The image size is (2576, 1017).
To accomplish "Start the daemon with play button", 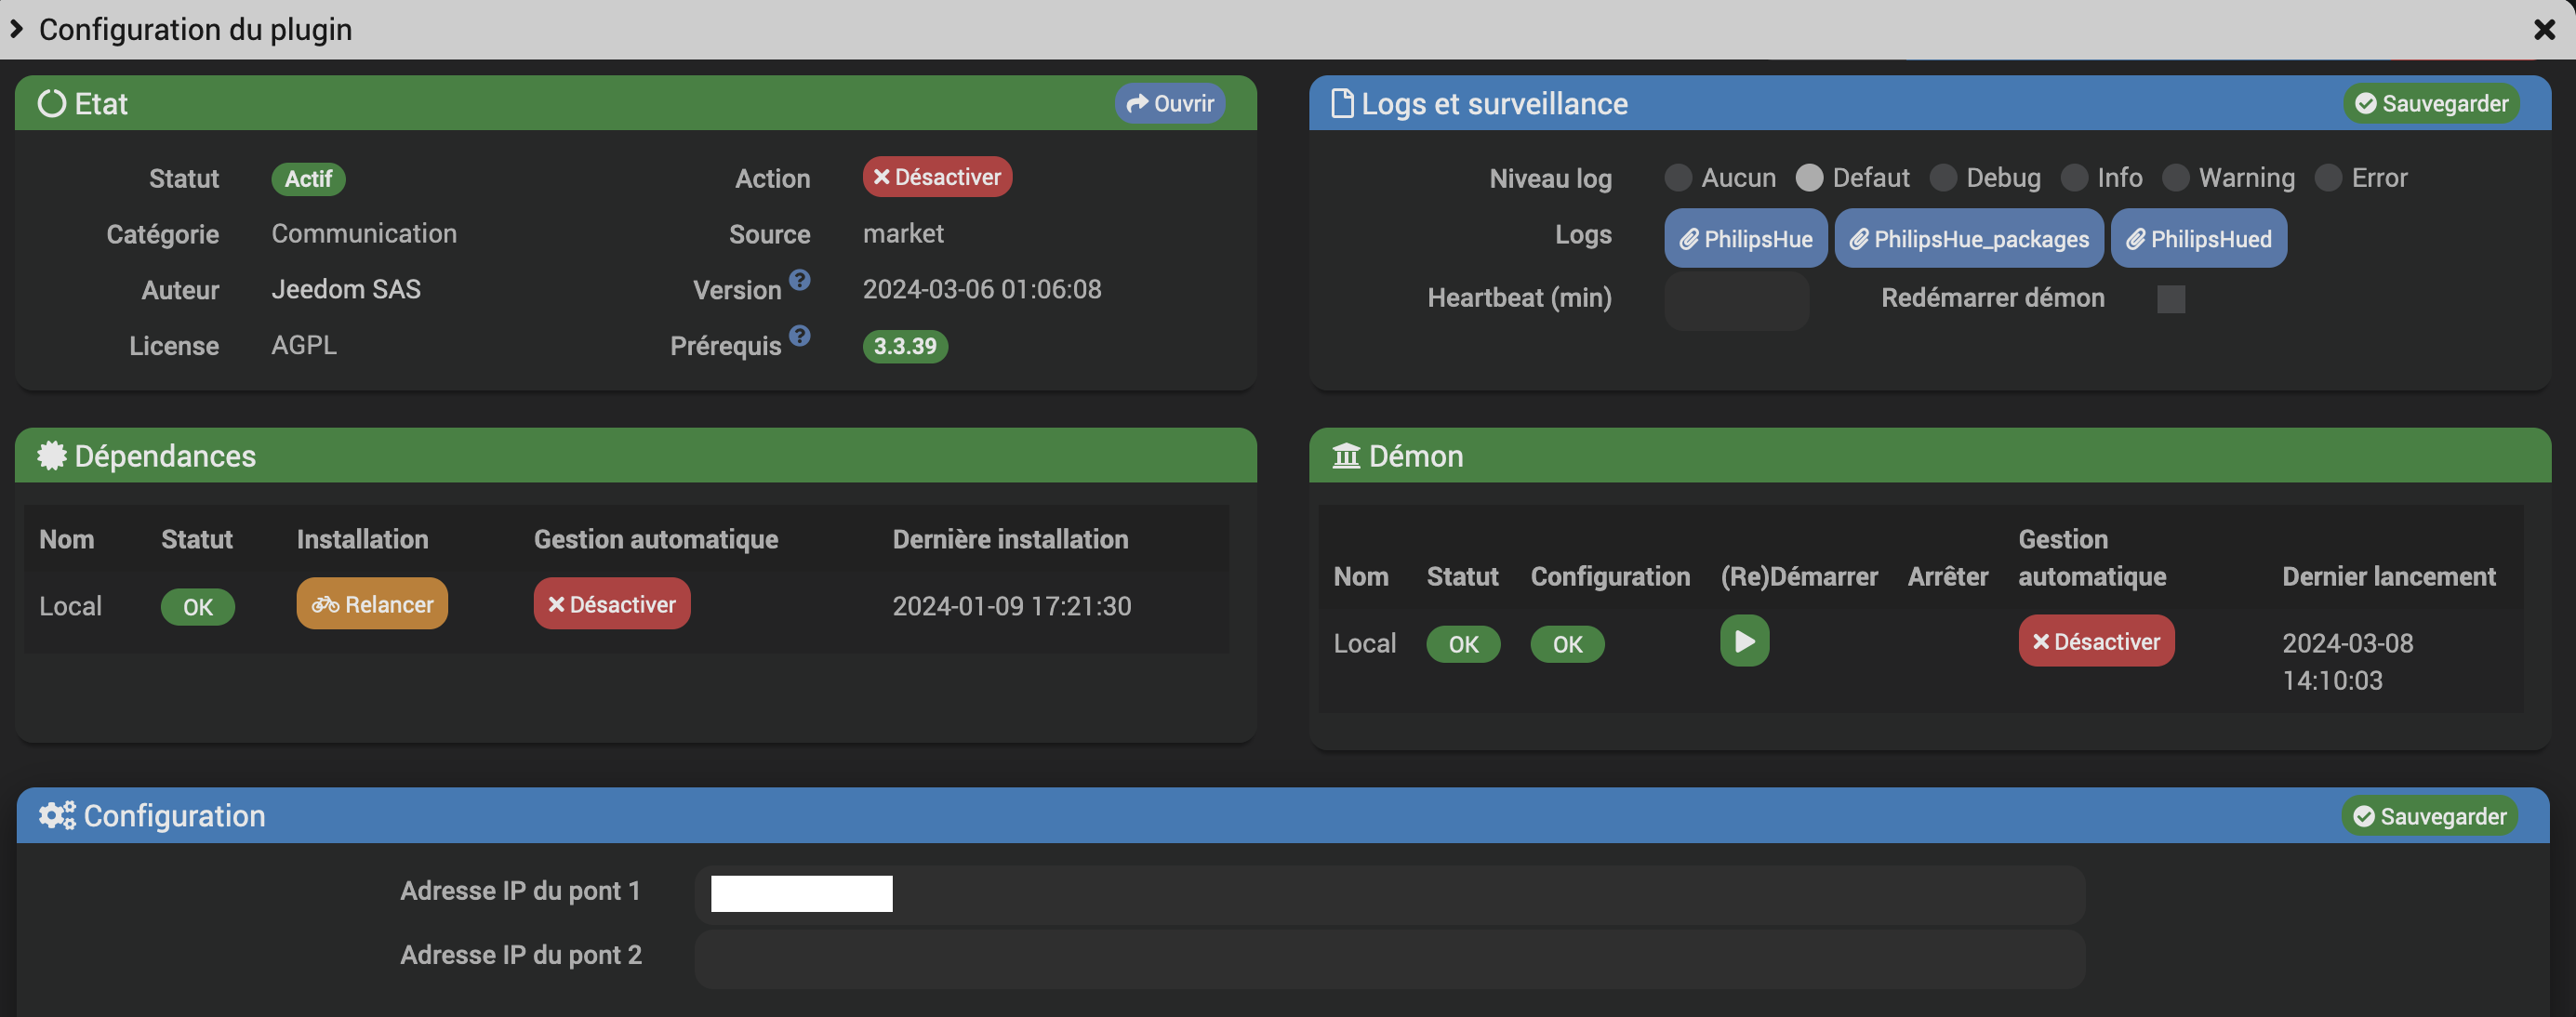I will [x=1744, y=641].
